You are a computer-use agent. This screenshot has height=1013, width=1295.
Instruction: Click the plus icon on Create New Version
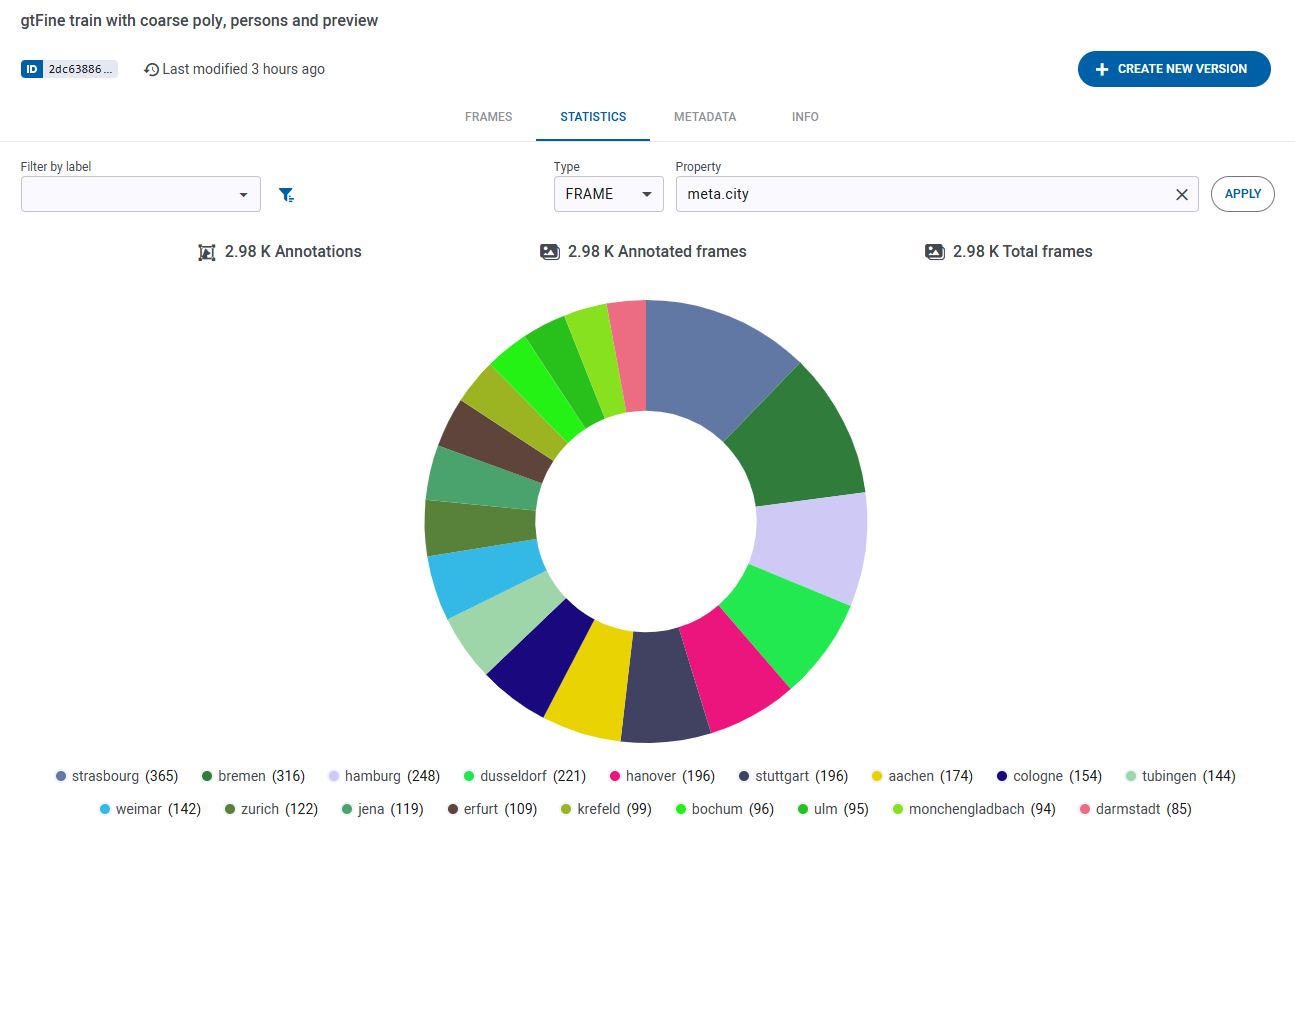pos(1101,69)
